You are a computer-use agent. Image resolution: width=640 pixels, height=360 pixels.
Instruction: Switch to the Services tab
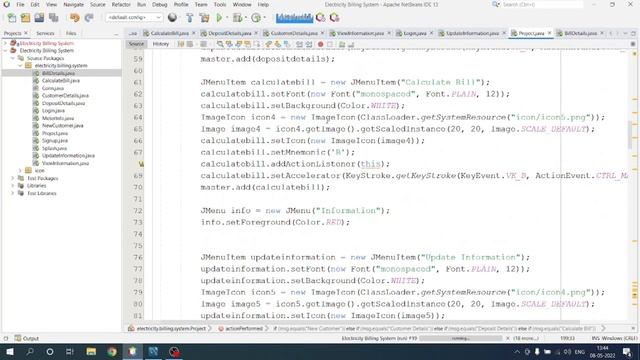point(45,33)
